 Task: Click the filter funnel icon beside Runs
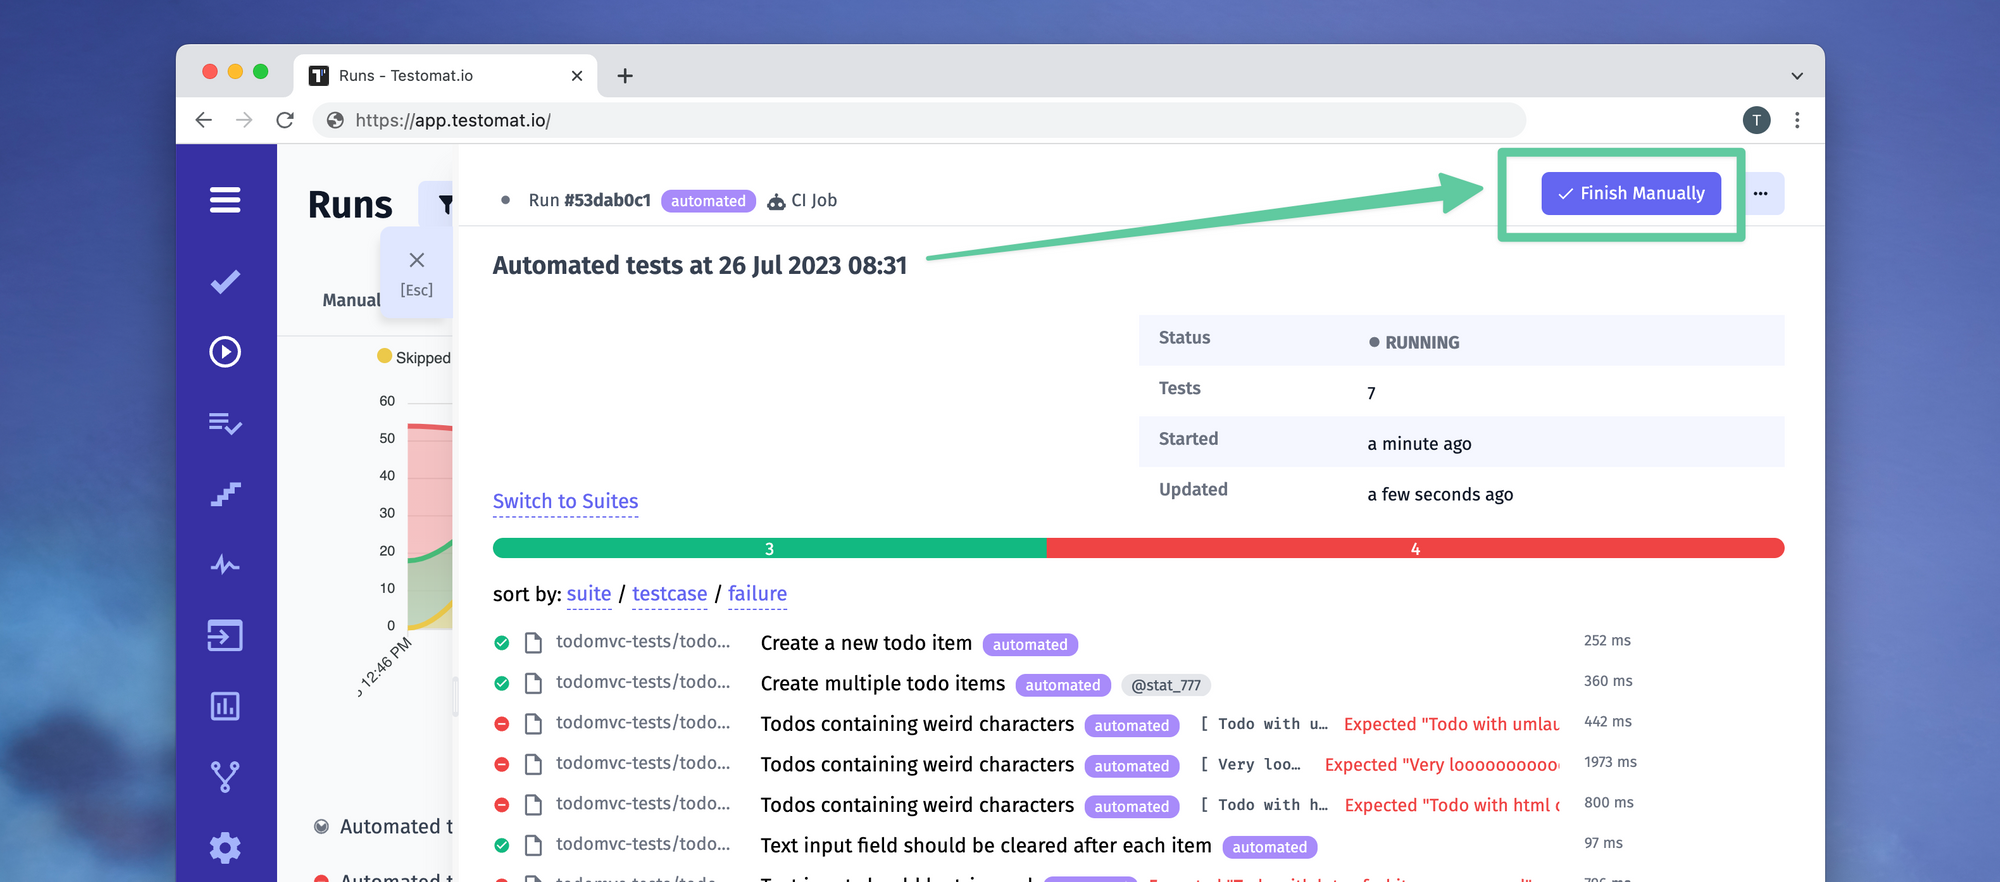click(445, 205)
